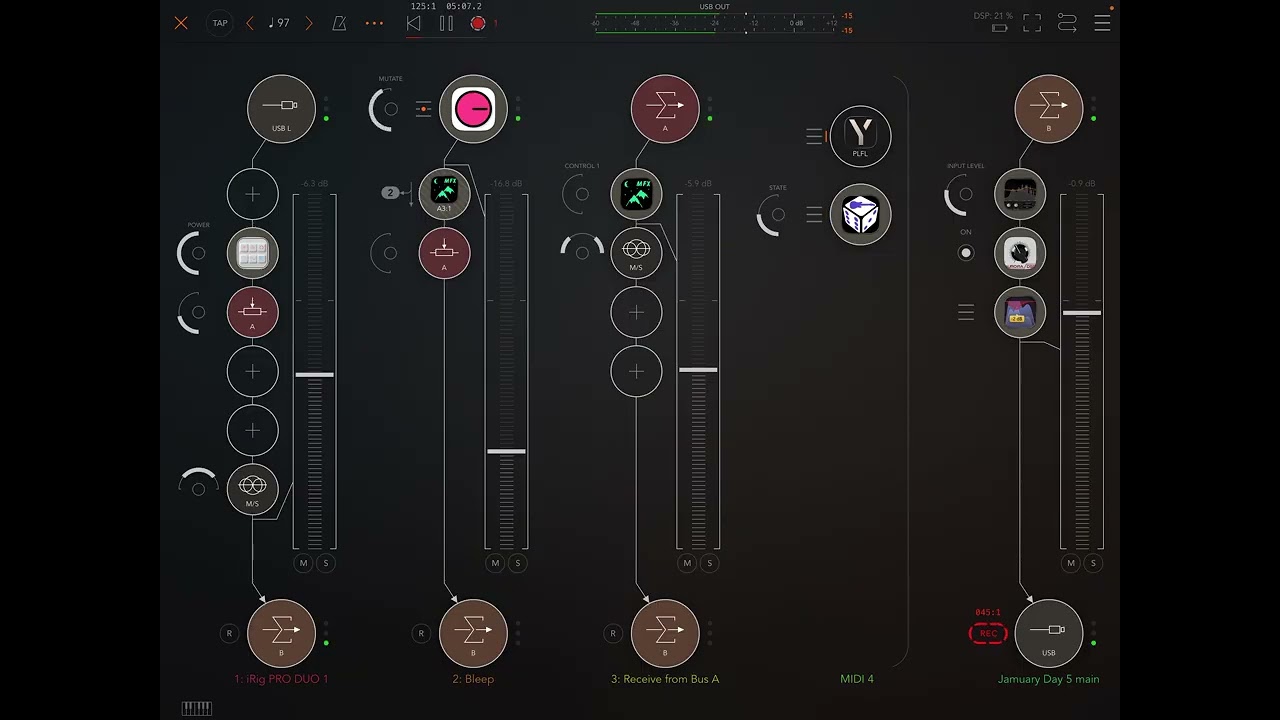The image size is (1280, 720).
Task: Open the Bus B input node on main channel
Action: 1049,109
